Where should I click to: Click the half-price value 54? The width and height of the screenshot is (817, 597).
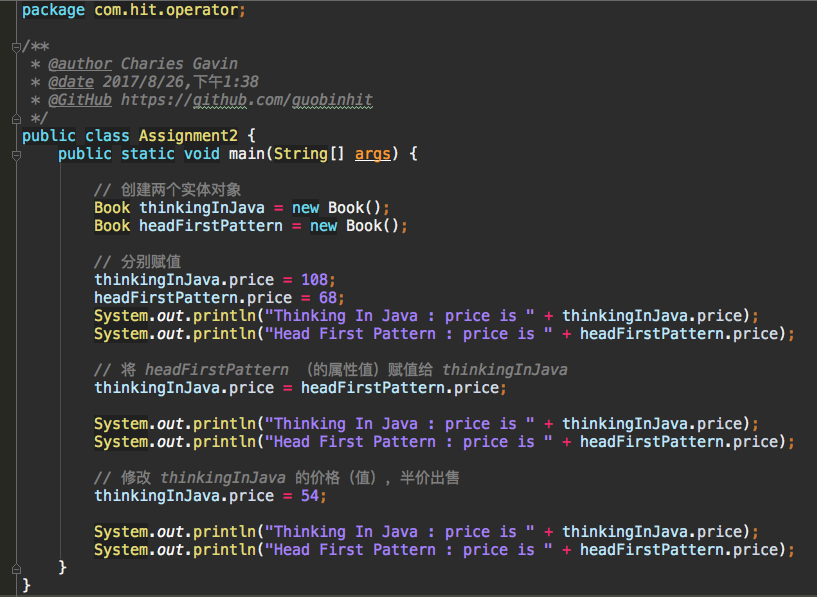pos(310,495)
